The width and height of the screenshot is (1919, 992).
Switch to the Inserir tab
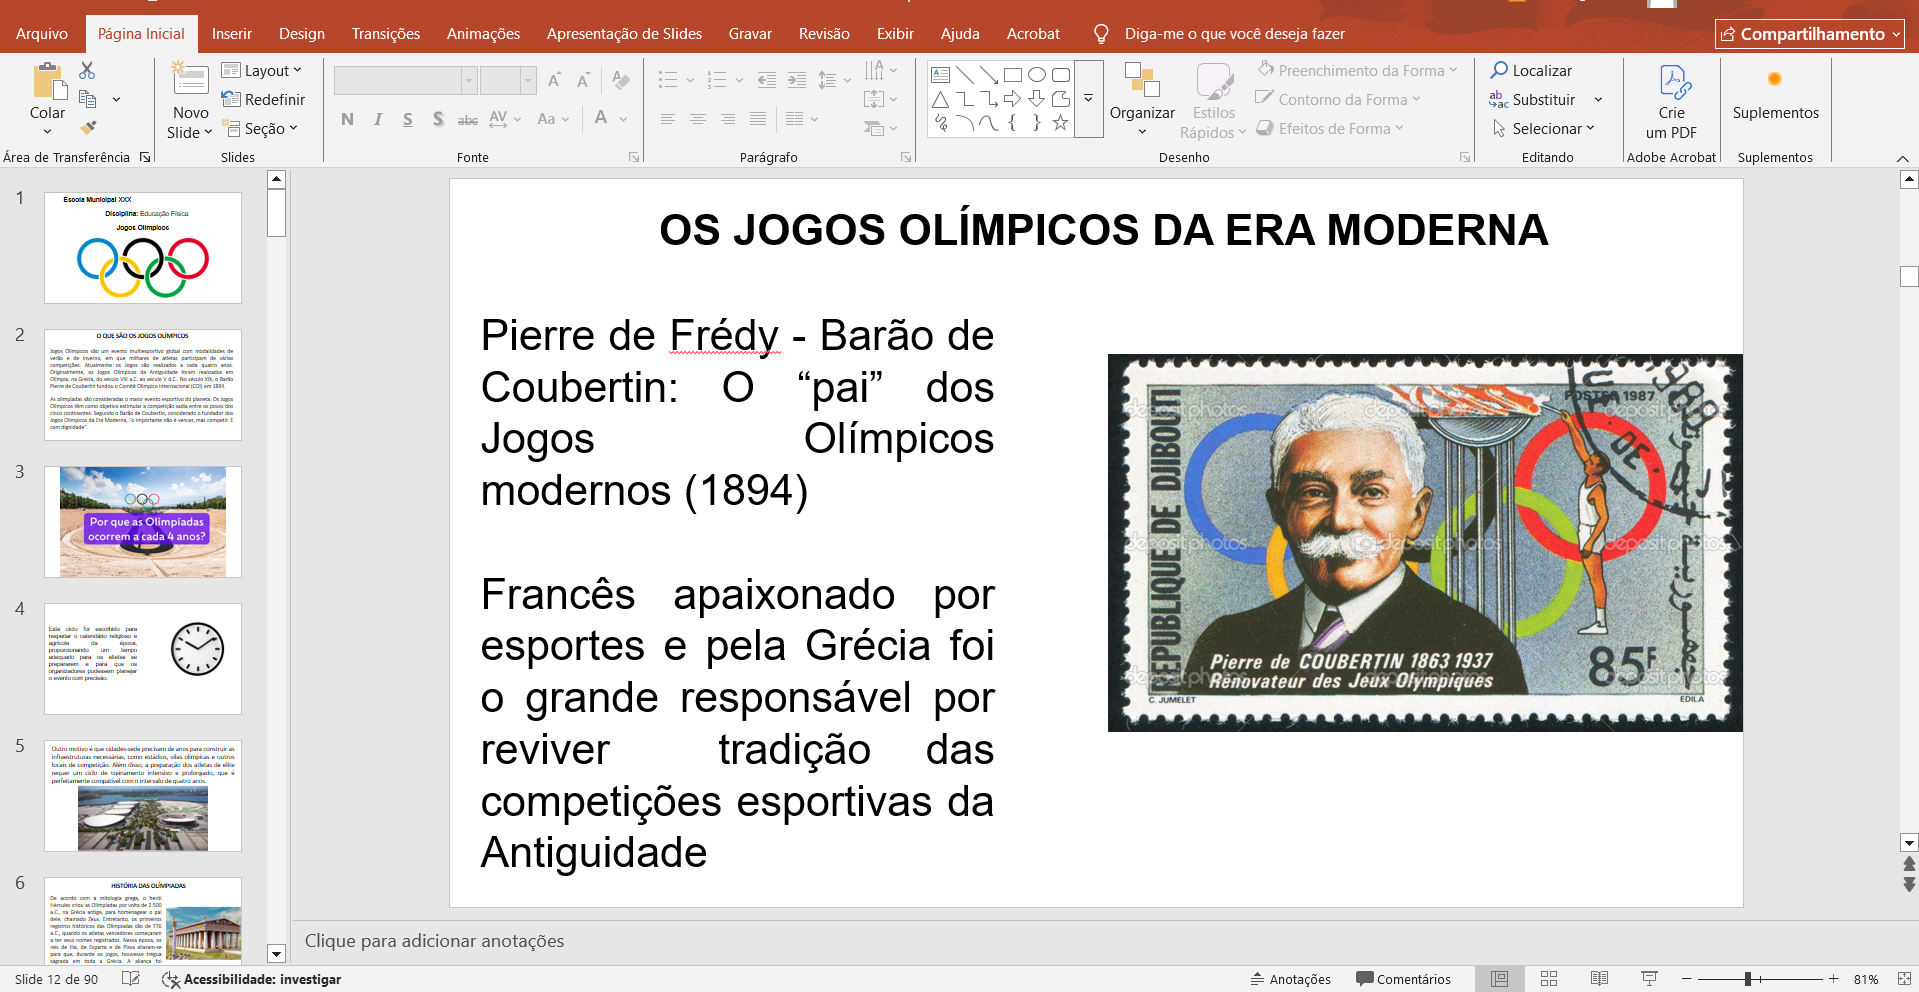coord(232,34)
